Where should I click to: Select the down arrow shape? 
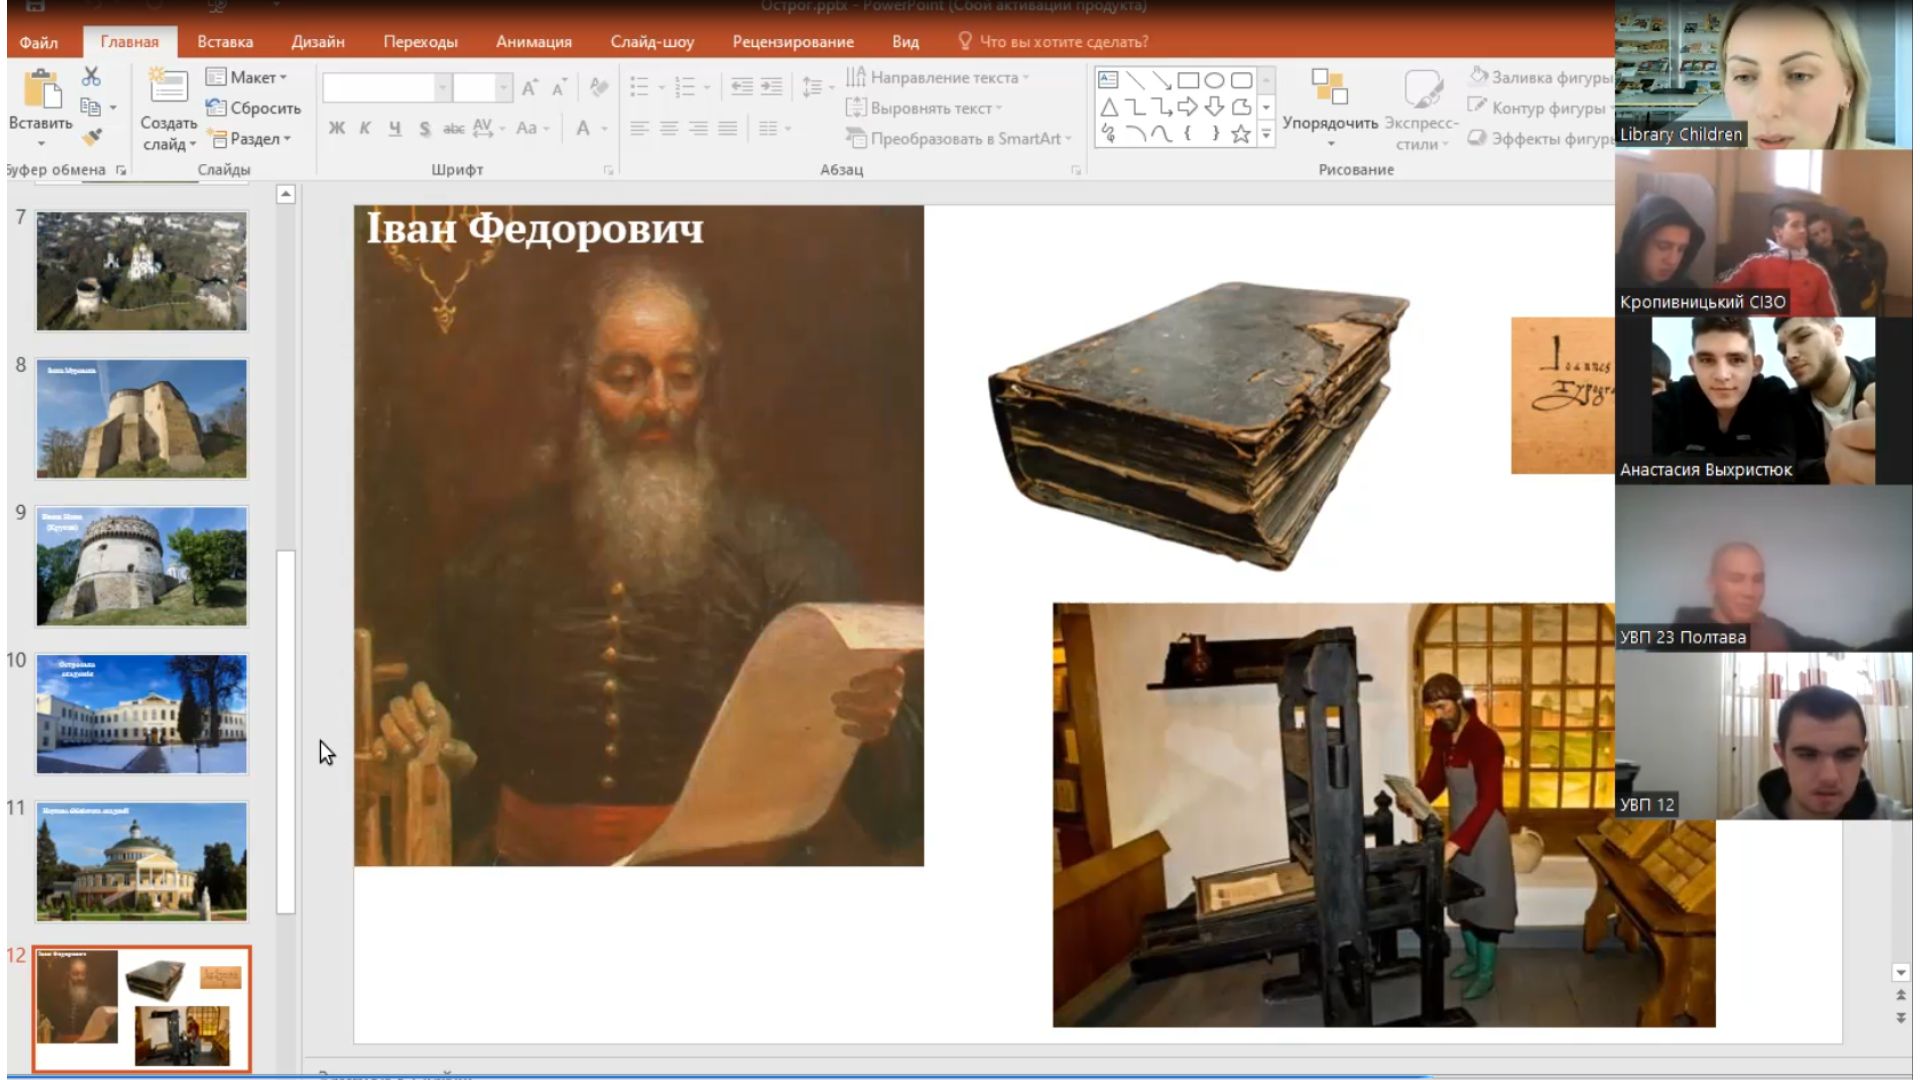point(1214,106)
